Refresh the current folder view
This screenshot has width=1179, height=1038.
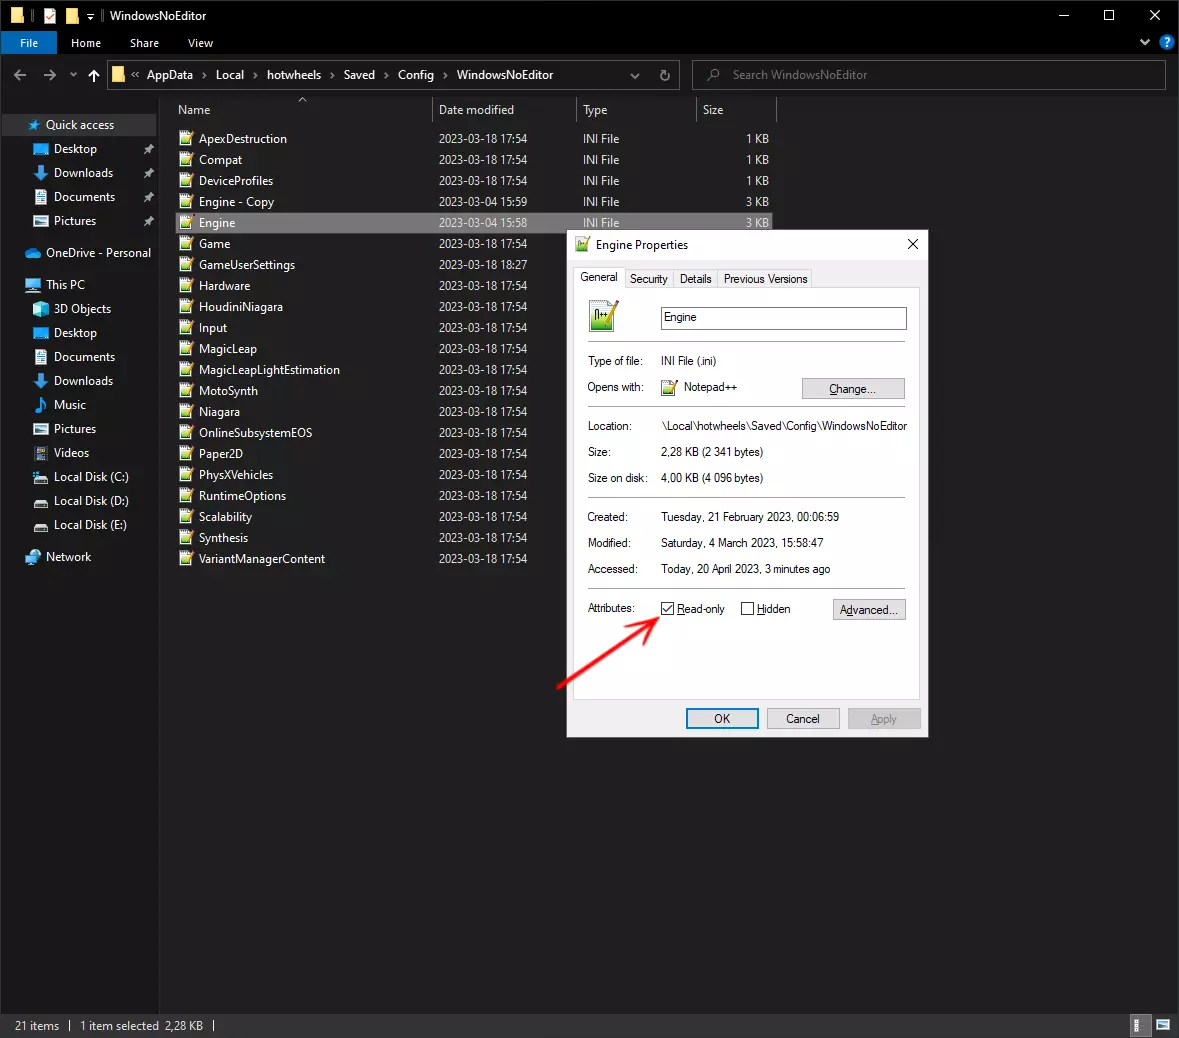664,75
